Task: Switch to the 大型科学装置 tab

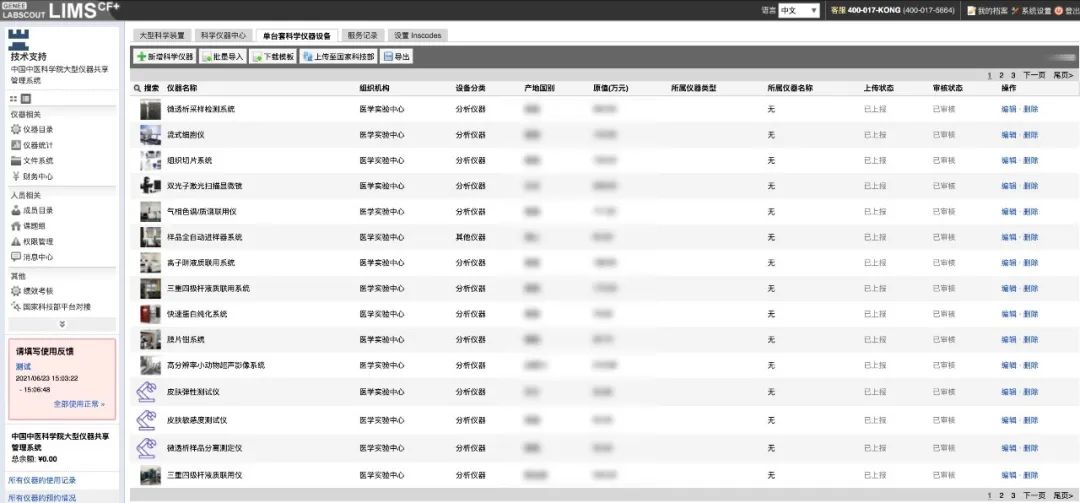Action: (159, 35)
